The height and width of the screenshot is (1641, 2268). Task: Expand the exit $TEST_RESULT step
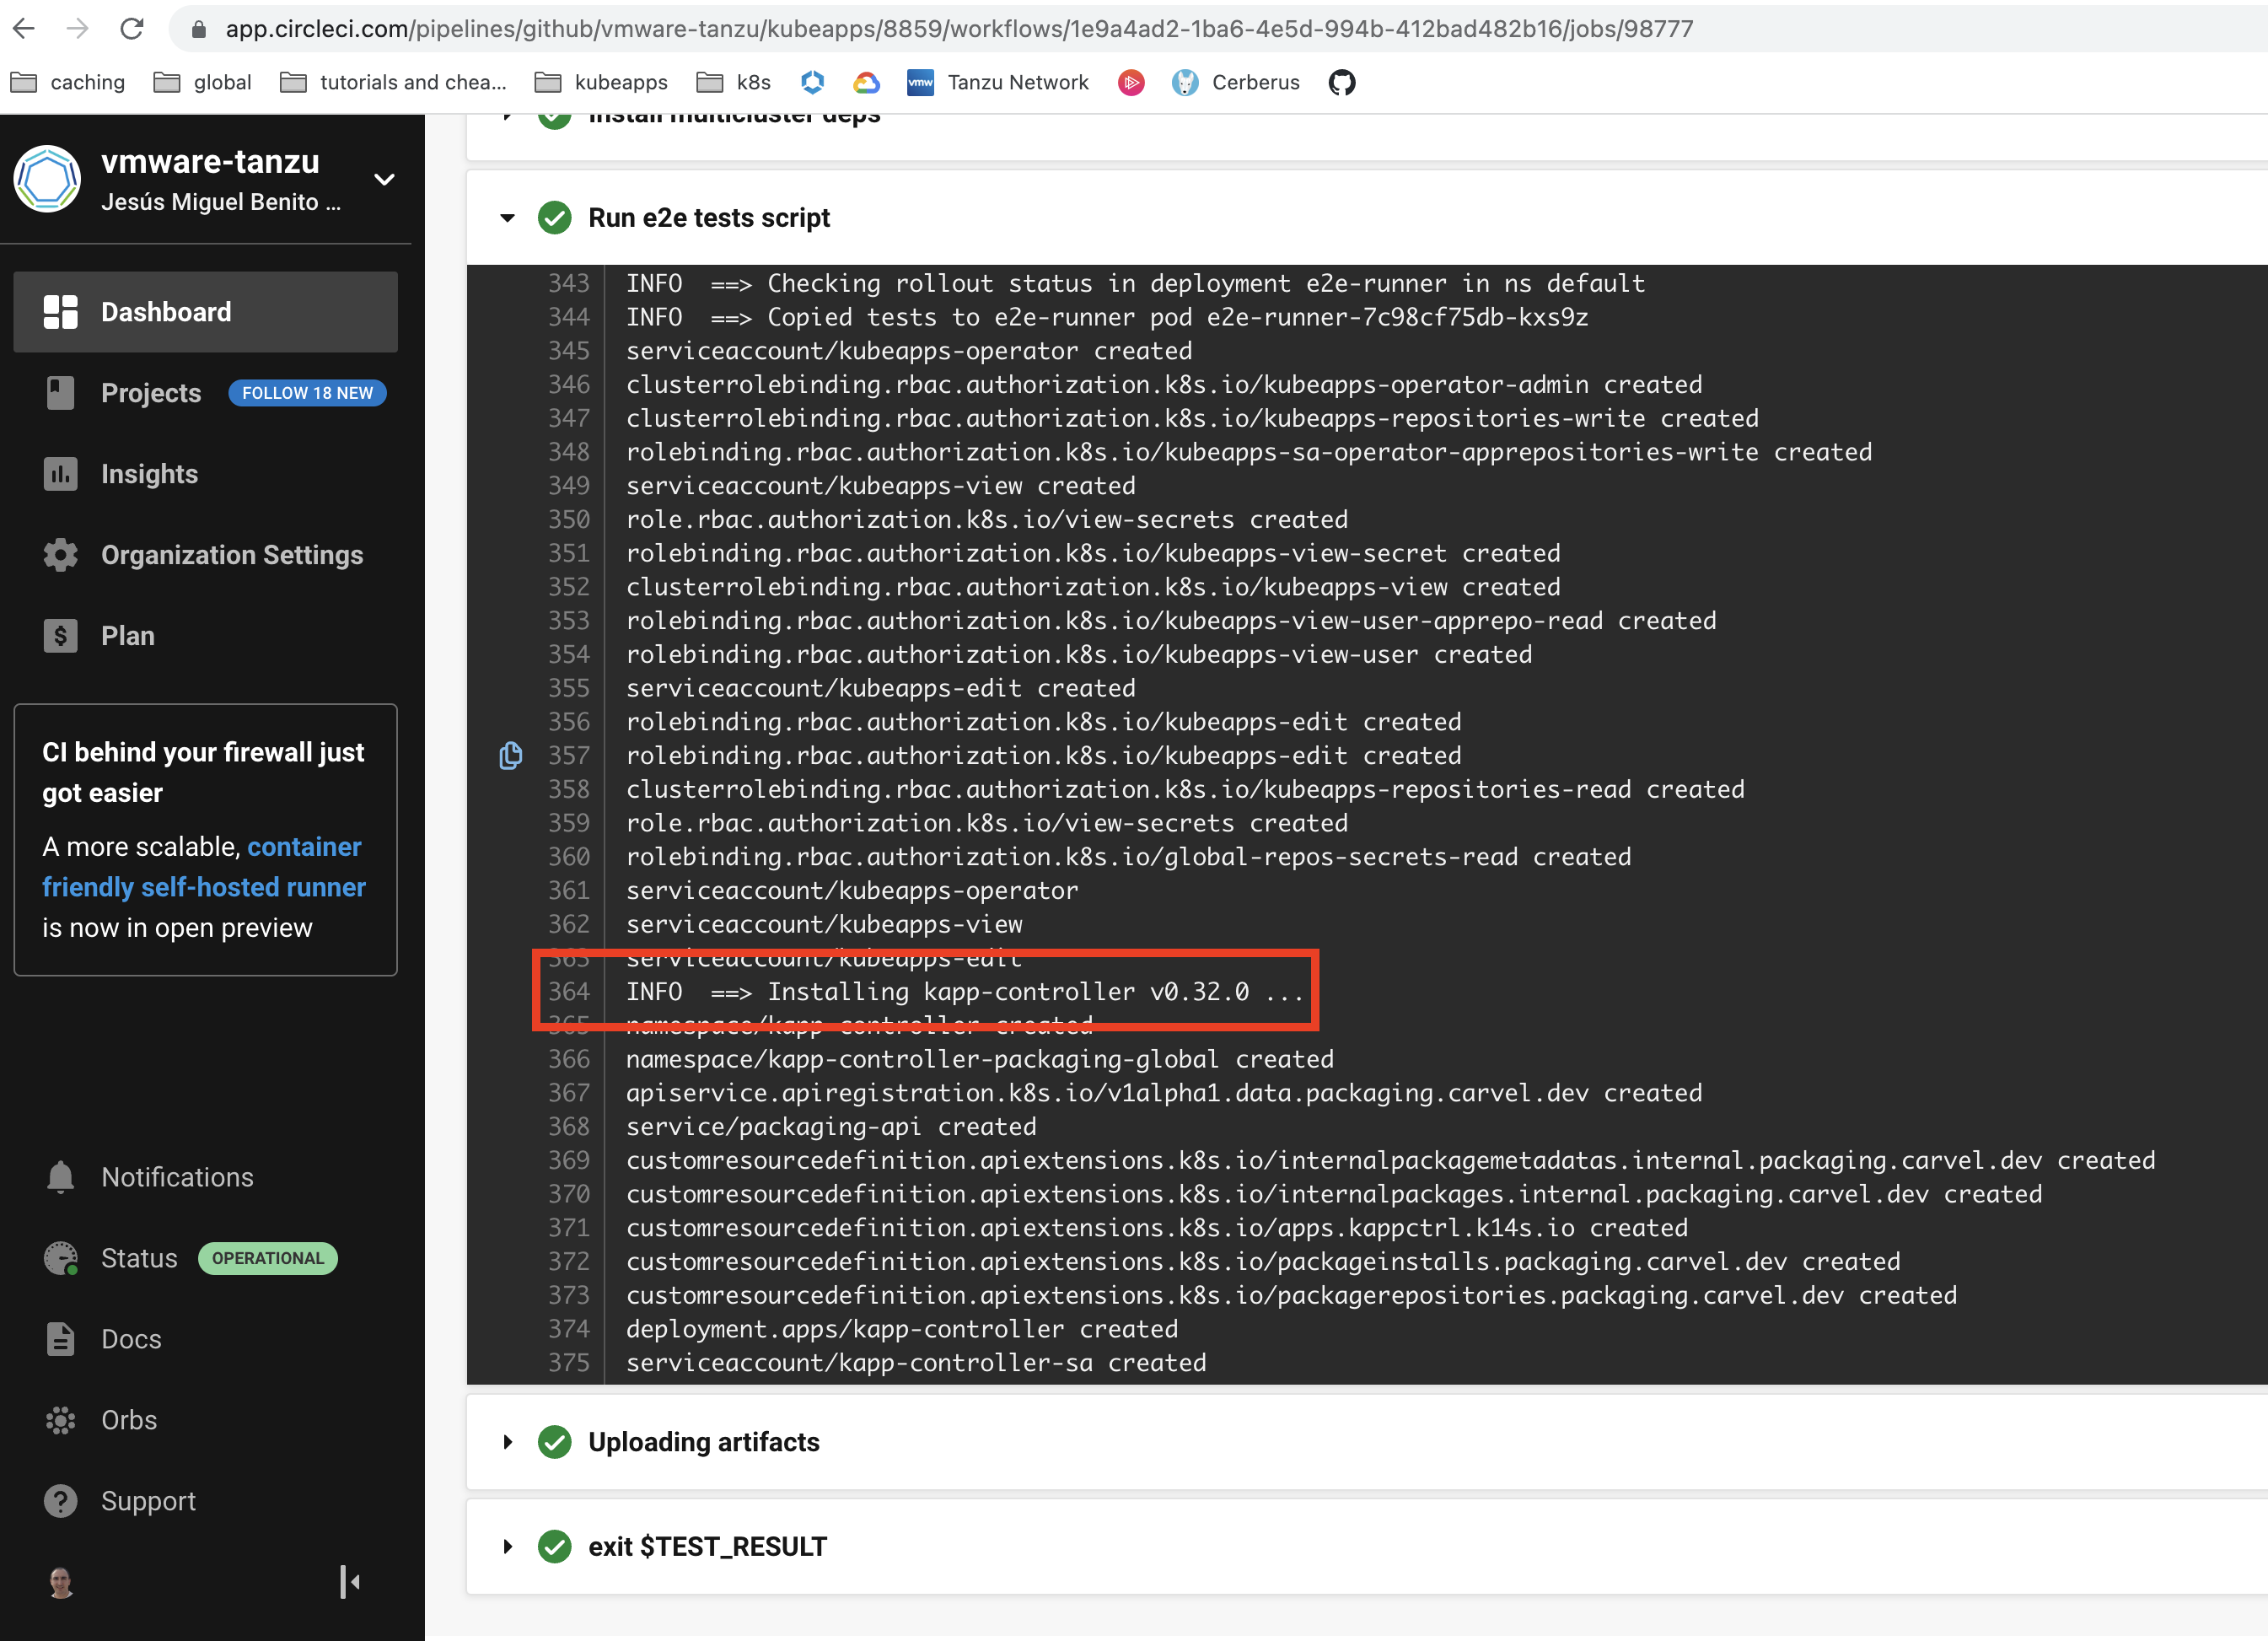tap(508, 1546)
